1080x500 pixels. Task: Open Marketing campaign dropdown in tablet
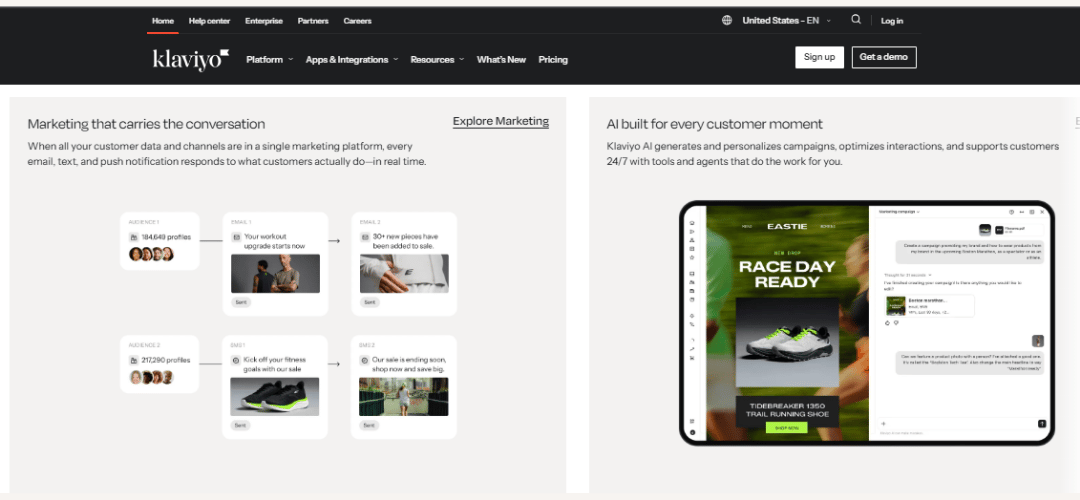tap(900, 211)
